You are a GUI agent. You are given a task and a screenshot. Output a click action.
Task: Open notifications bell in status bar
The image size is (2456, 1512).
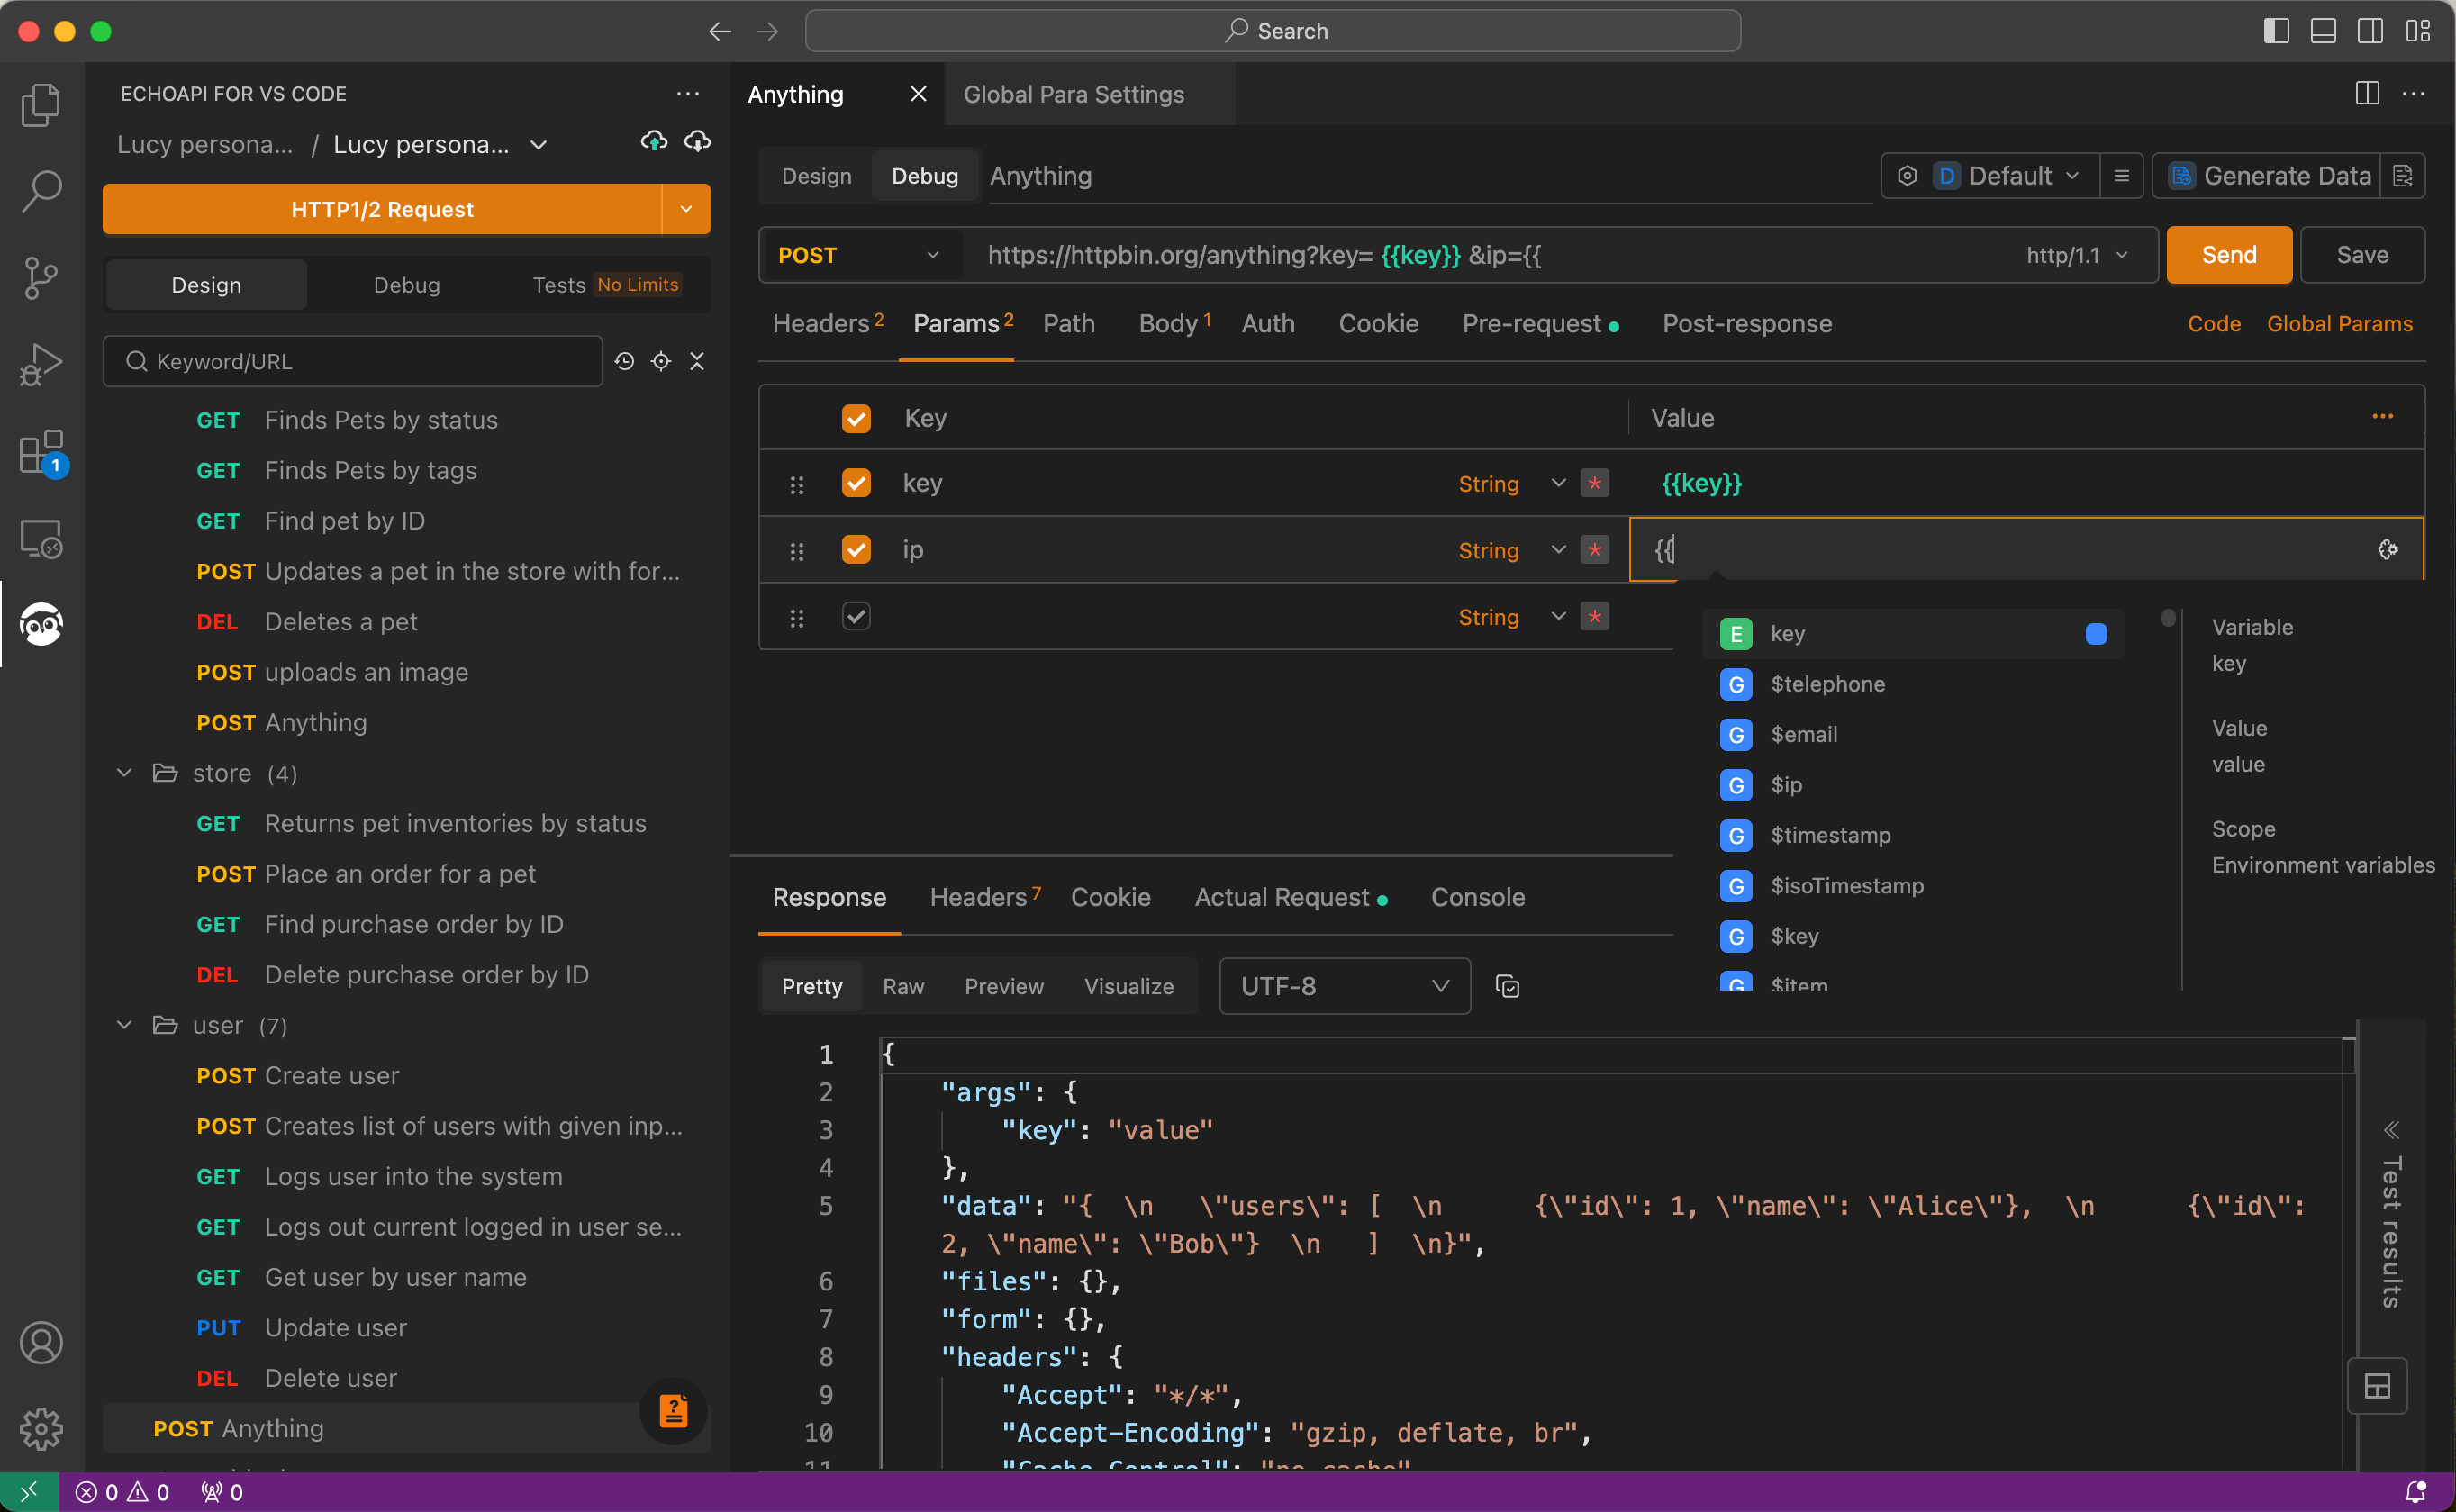click(x=2416, y=1492)
